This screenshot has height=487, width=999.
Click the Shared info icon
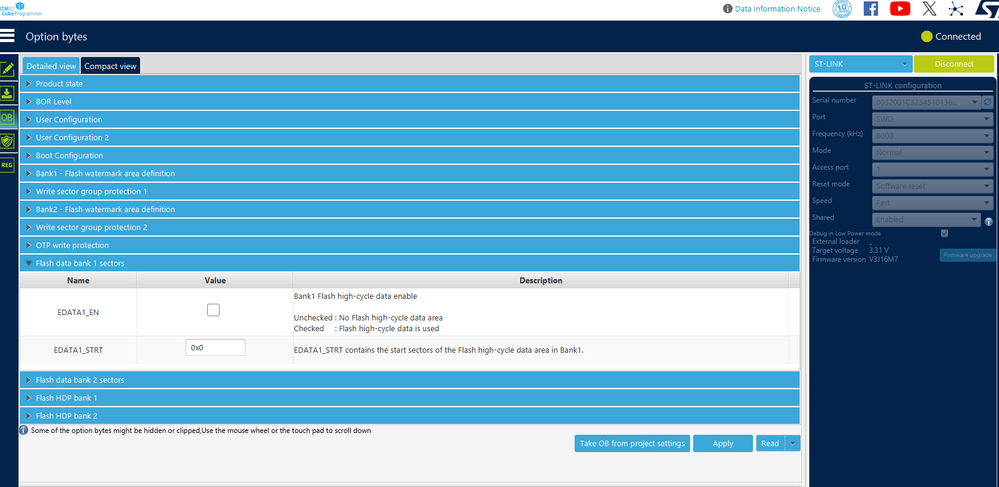click(x=989, y=222)
